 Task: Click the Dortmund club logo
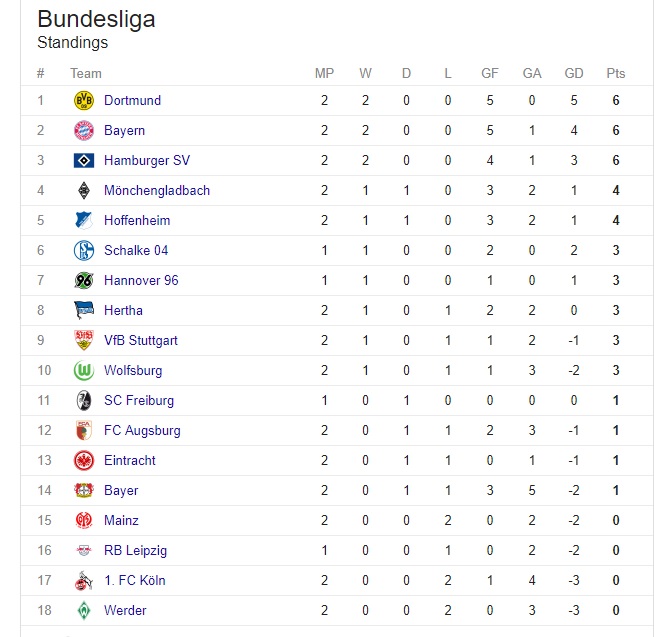click(83, 100)
